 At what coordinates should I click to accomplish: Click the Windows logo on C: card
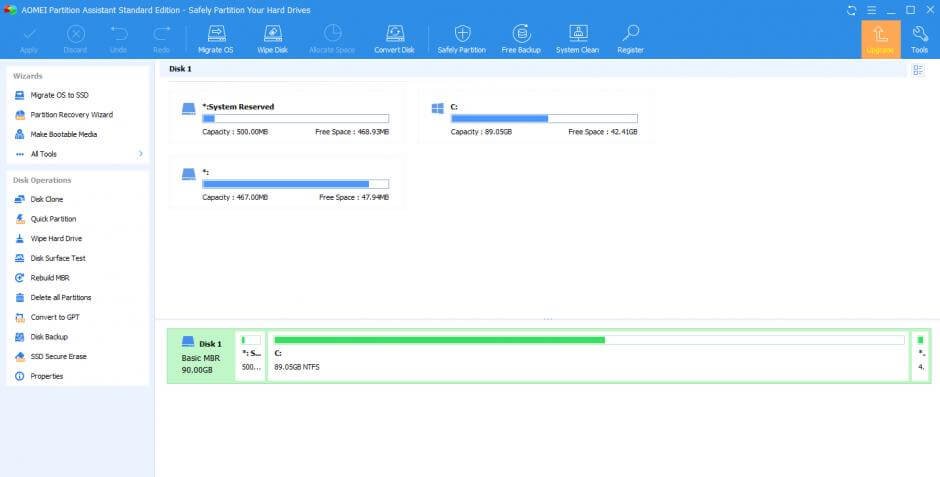point(438,108)
